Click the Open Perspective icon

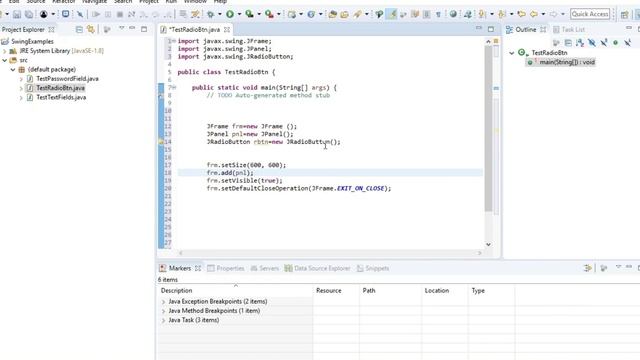(624, 15)
